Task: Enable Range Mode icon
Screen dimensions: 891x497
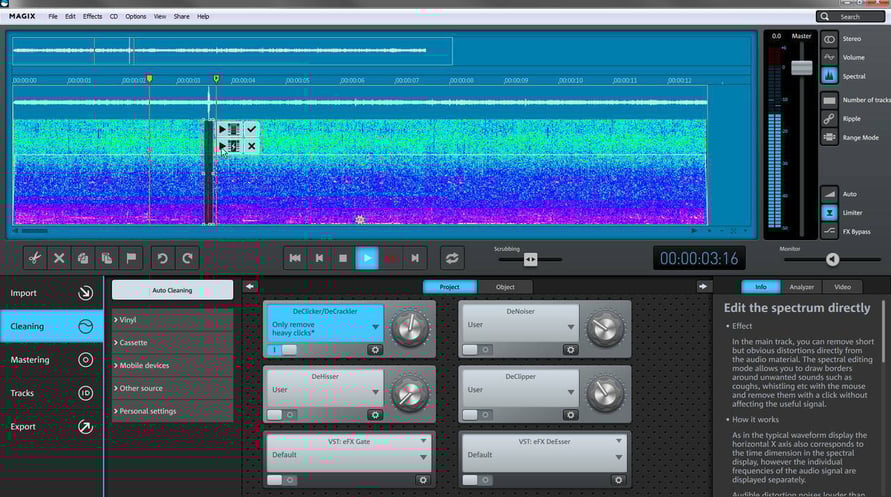Action: coord(829,137)
